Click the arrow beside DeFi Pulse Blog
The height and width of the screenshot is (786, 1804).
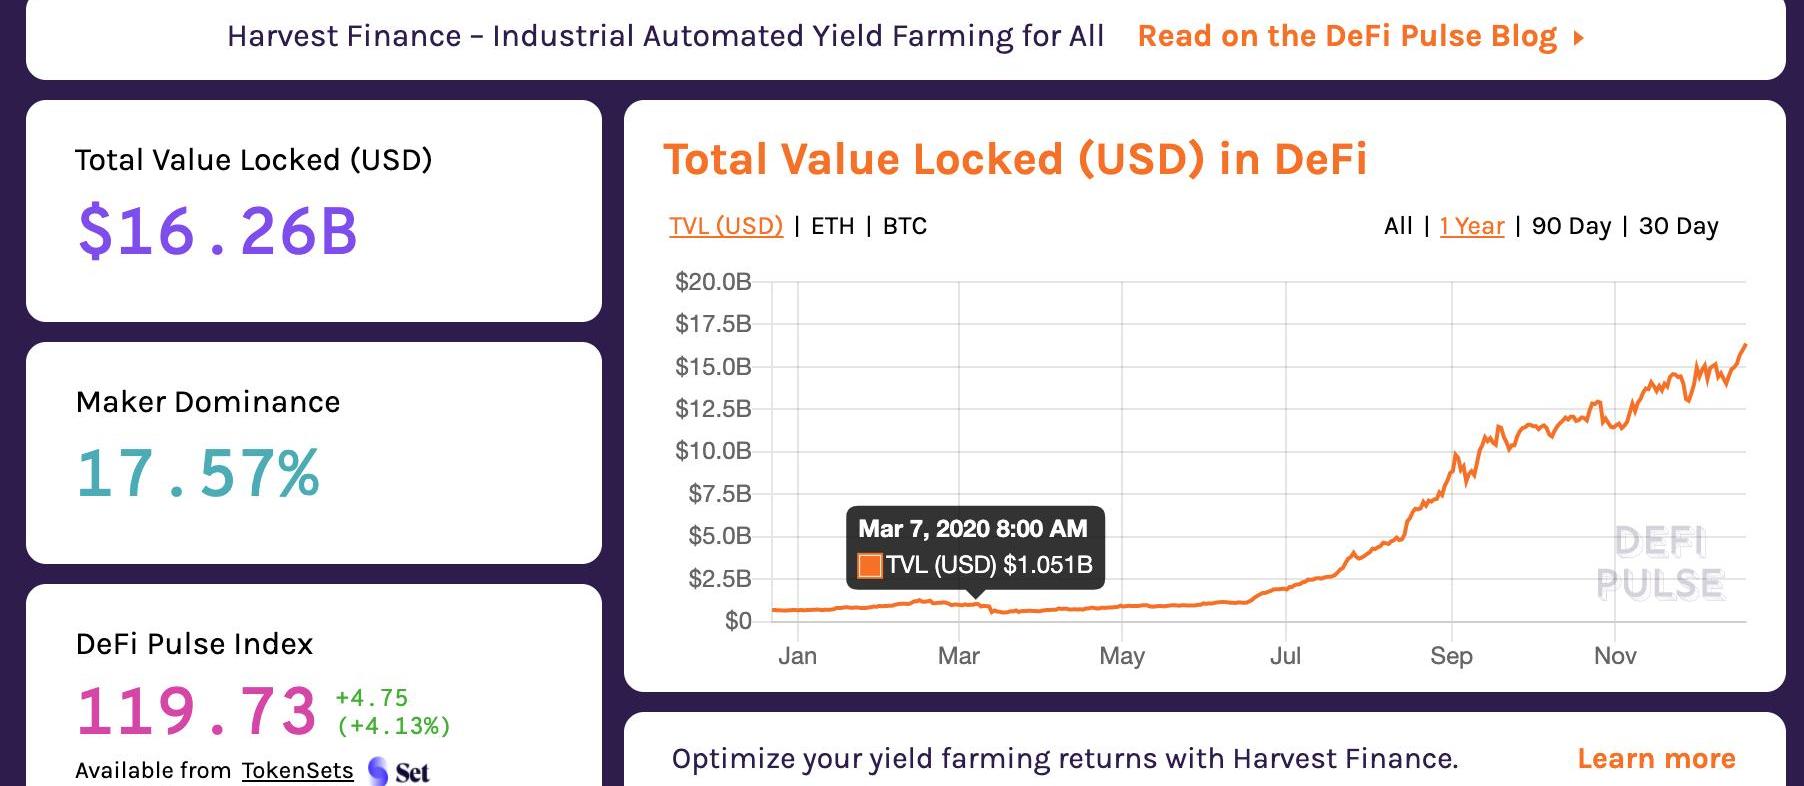(x=1579, y=38)
